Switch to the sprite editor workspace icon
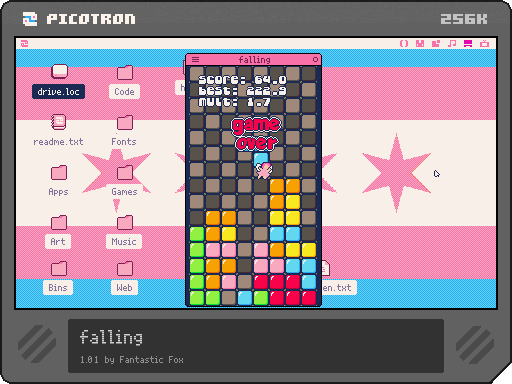Viewport: 512px width, 384px height. click(x=420, y=44)
